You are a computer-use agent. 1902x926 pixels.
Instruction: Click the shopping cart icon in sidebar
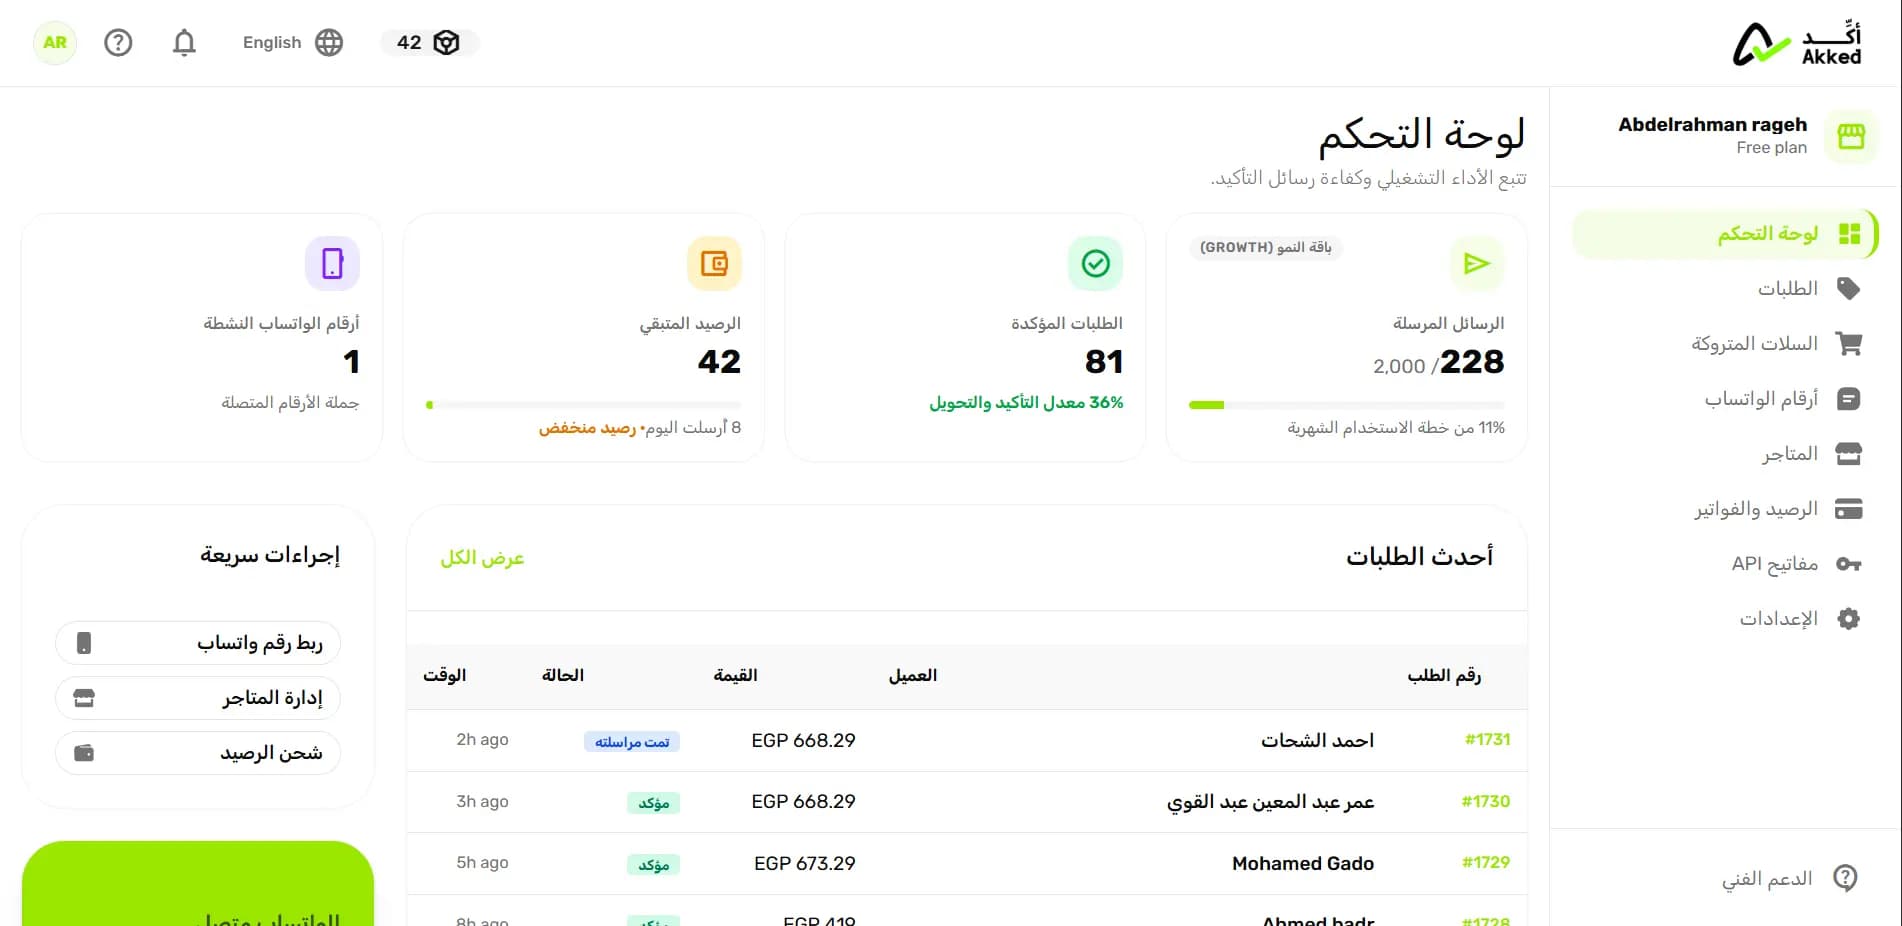point(1849,344)
